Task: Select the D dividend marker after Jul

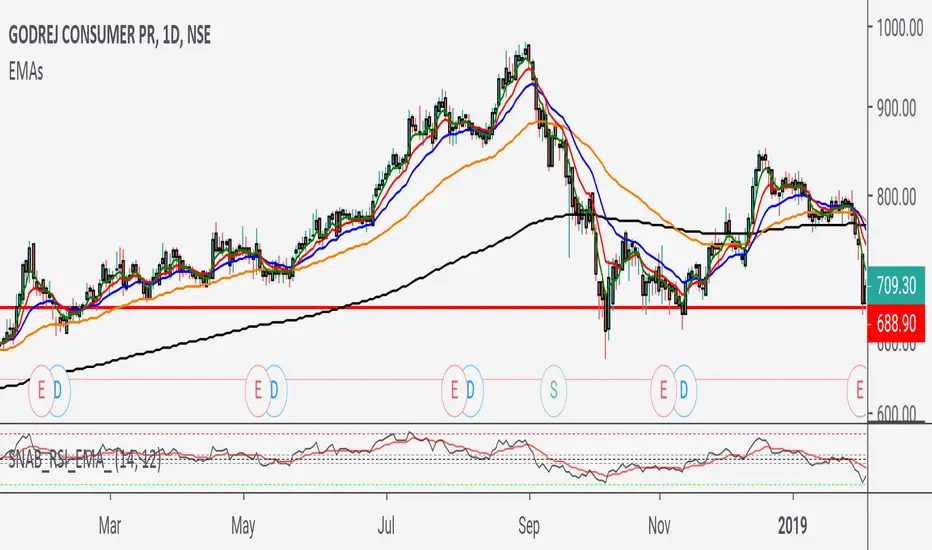Action: (471, 391)
